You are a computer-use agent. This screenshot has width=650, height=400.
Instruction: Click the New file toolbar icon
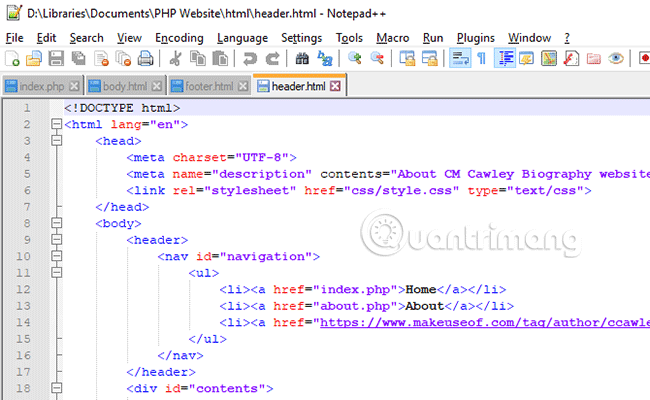tap(12, 58)
